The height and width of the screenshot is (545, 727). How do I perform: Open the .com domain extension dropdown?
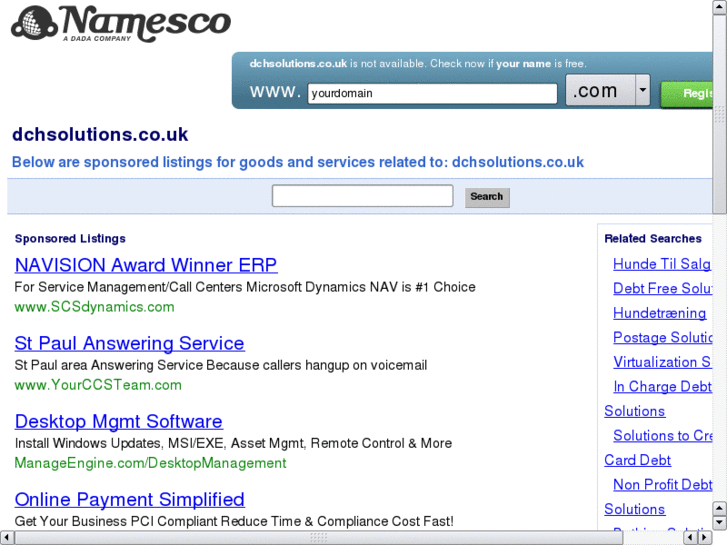pos(608,90)
